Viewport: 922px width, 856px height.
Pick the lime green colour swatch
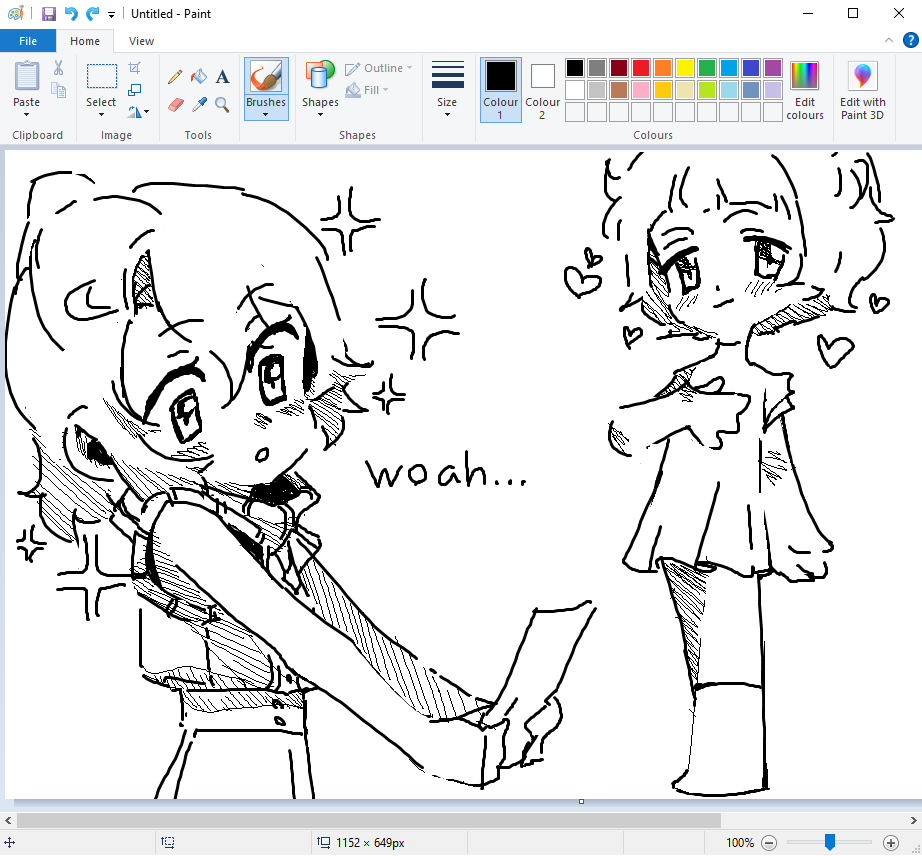pyautogui.click(x=707, y=90)
